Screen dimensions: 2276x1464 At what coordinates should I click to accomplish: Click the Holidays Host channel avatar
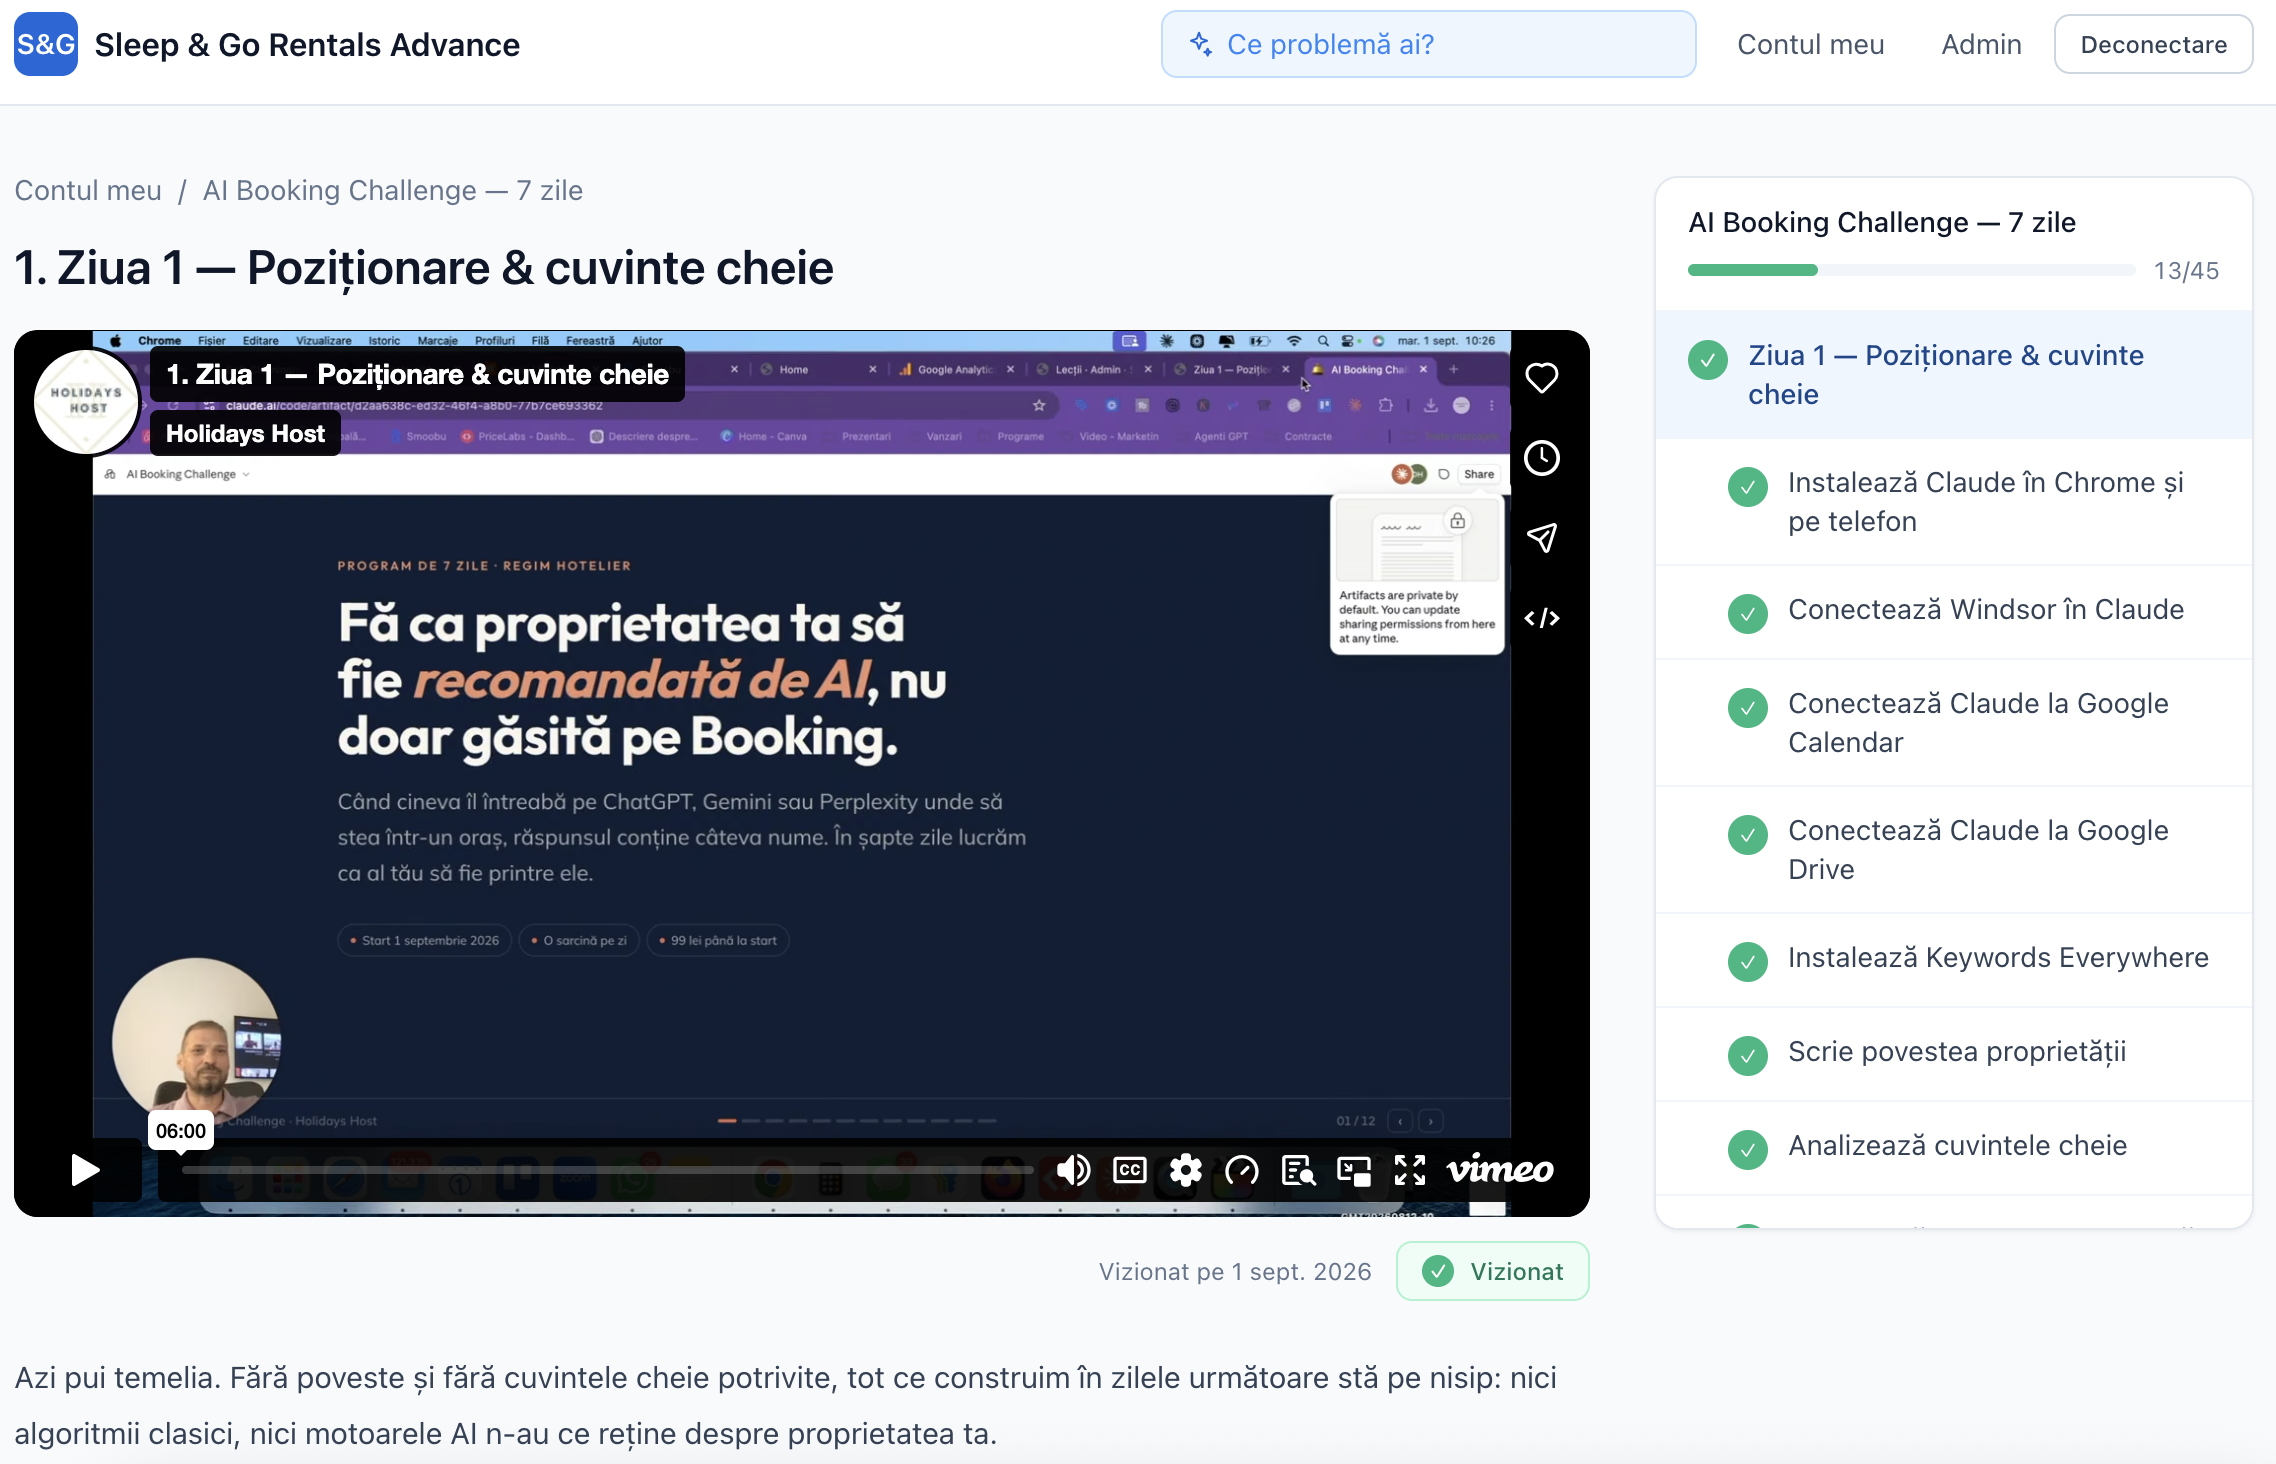[x=88, y=401]
